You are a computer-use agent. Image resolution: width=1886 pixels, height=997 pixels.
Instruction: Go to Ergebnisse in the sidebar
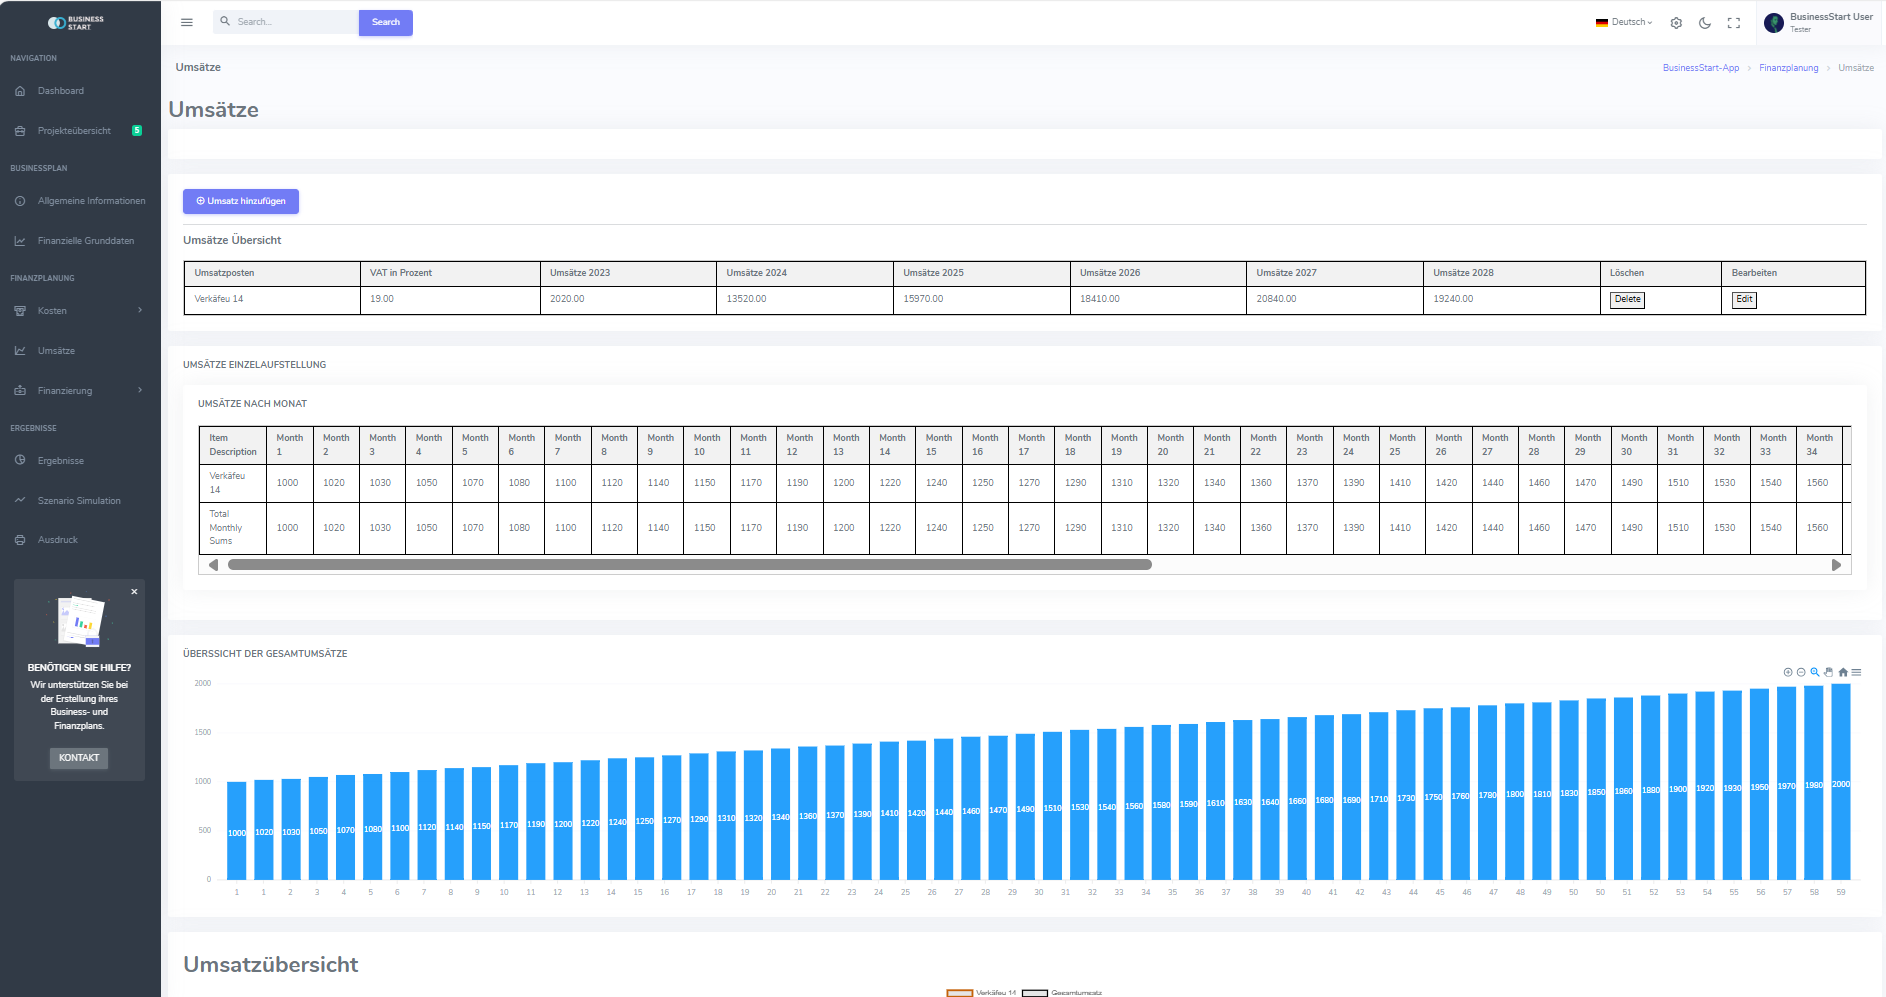pos(61,461)
